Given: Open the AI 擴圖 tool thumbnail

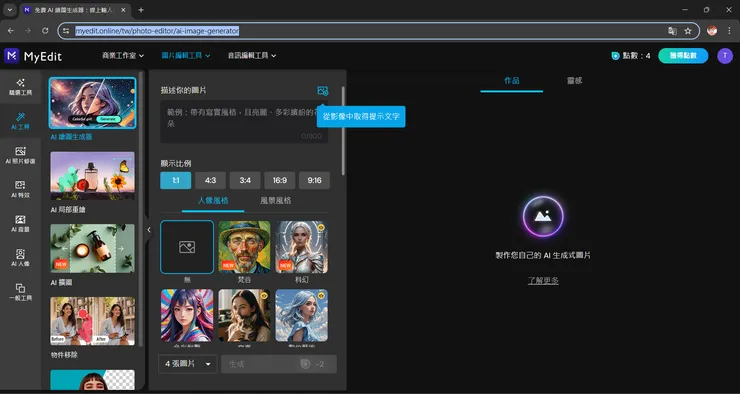Looking at the screenshot, I should click(x=92, y=249).
